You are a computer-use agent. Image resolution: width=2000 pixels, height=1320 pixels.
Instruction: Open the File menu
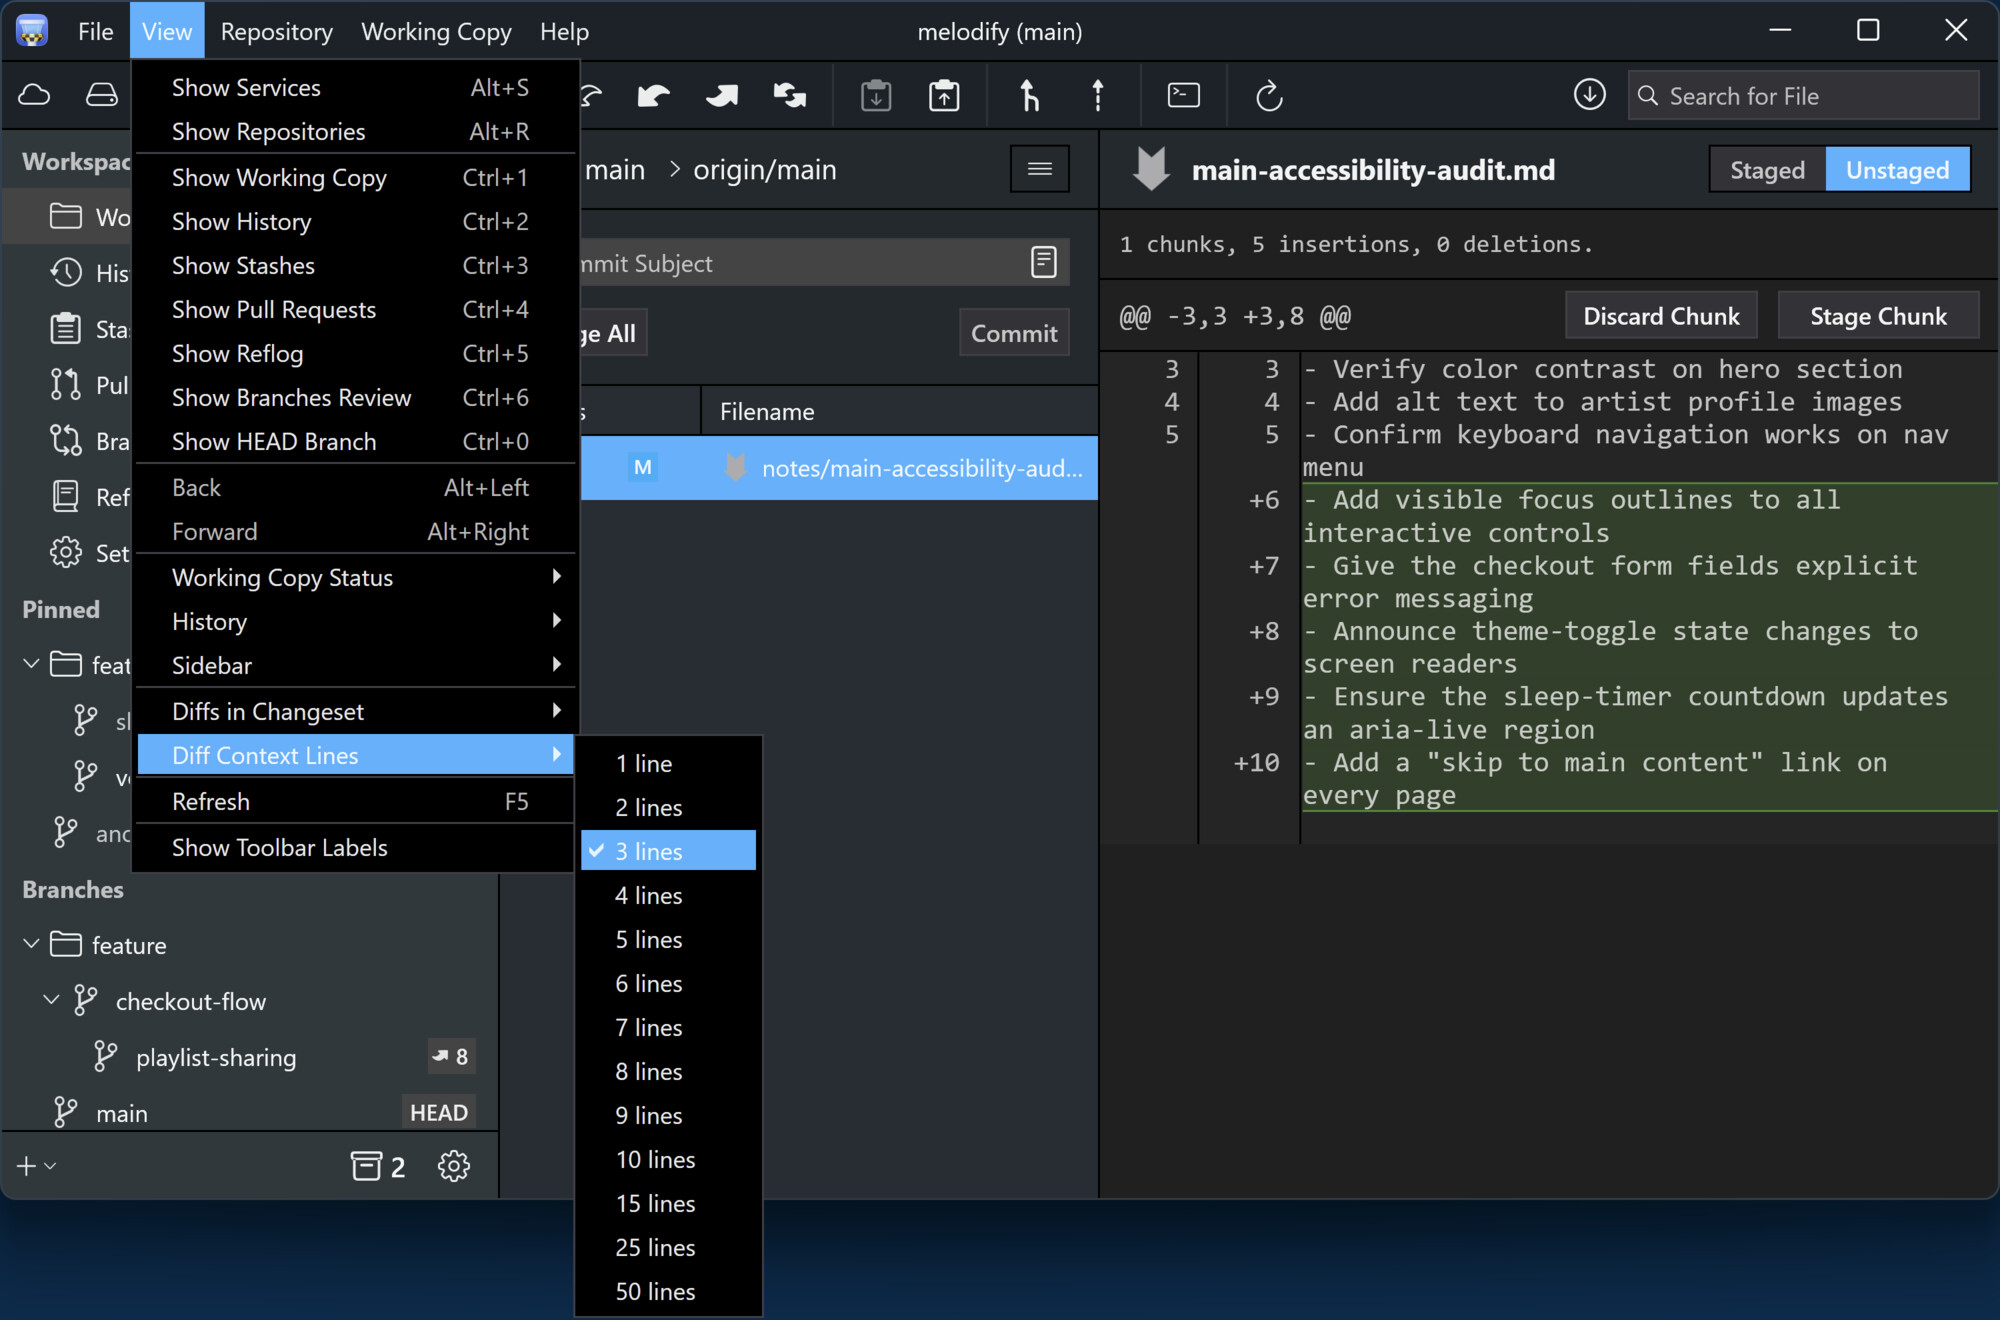coord(95,31)
